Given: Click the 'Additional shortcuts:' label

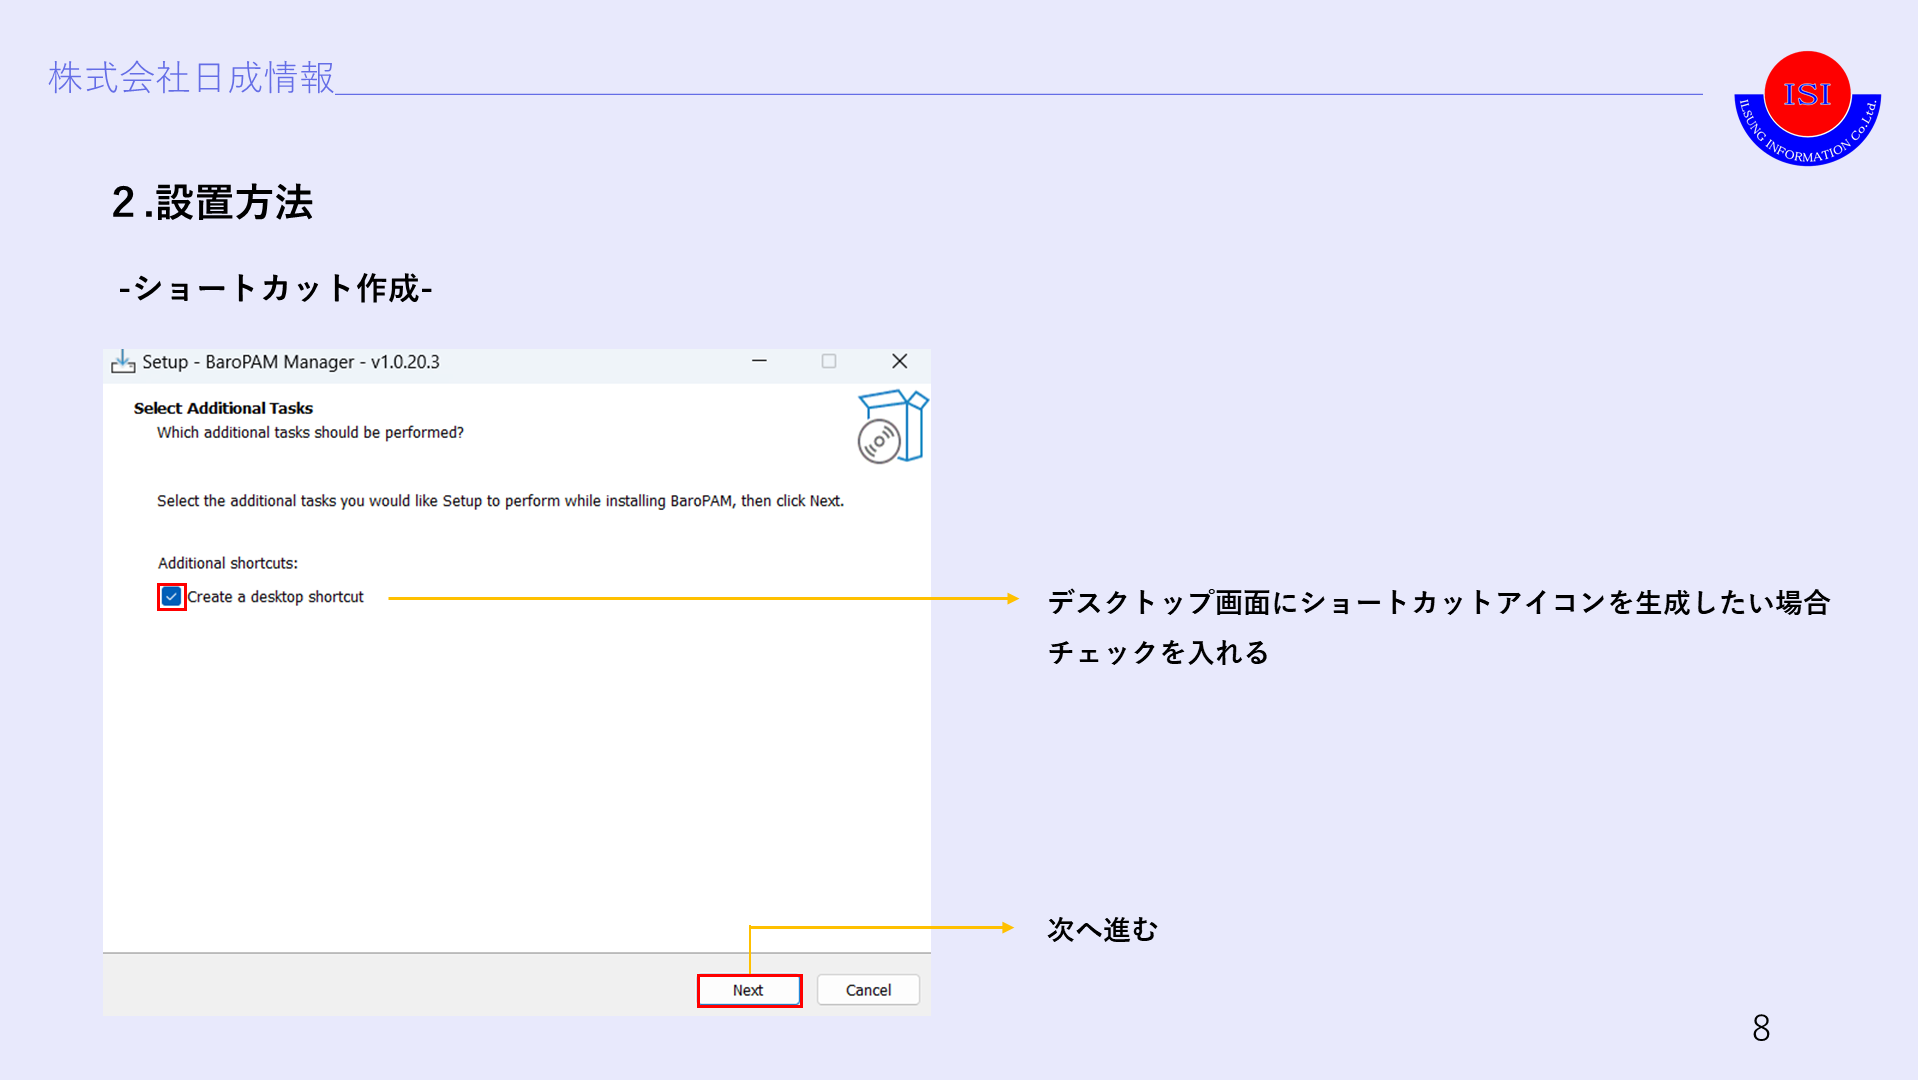Looking at the screenshot, I should [228, 563].
